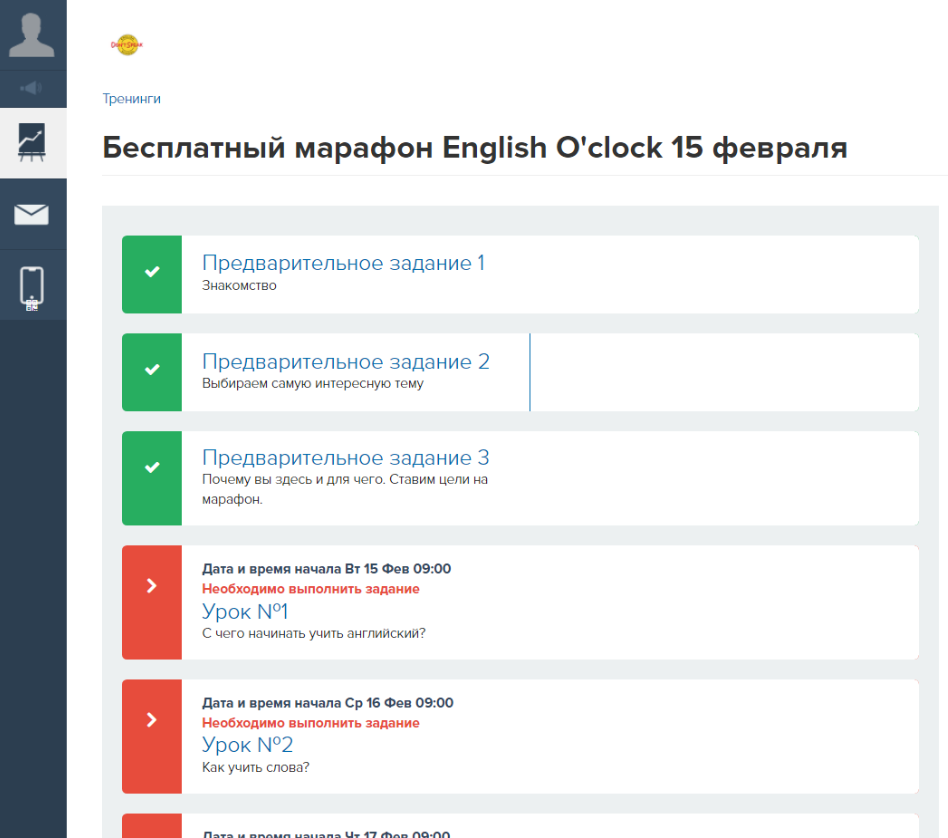Viewport: 948px width, 838px height.
Task: Go to the Тренинги breadcrumb link
Action: click(x=132, y=99)
